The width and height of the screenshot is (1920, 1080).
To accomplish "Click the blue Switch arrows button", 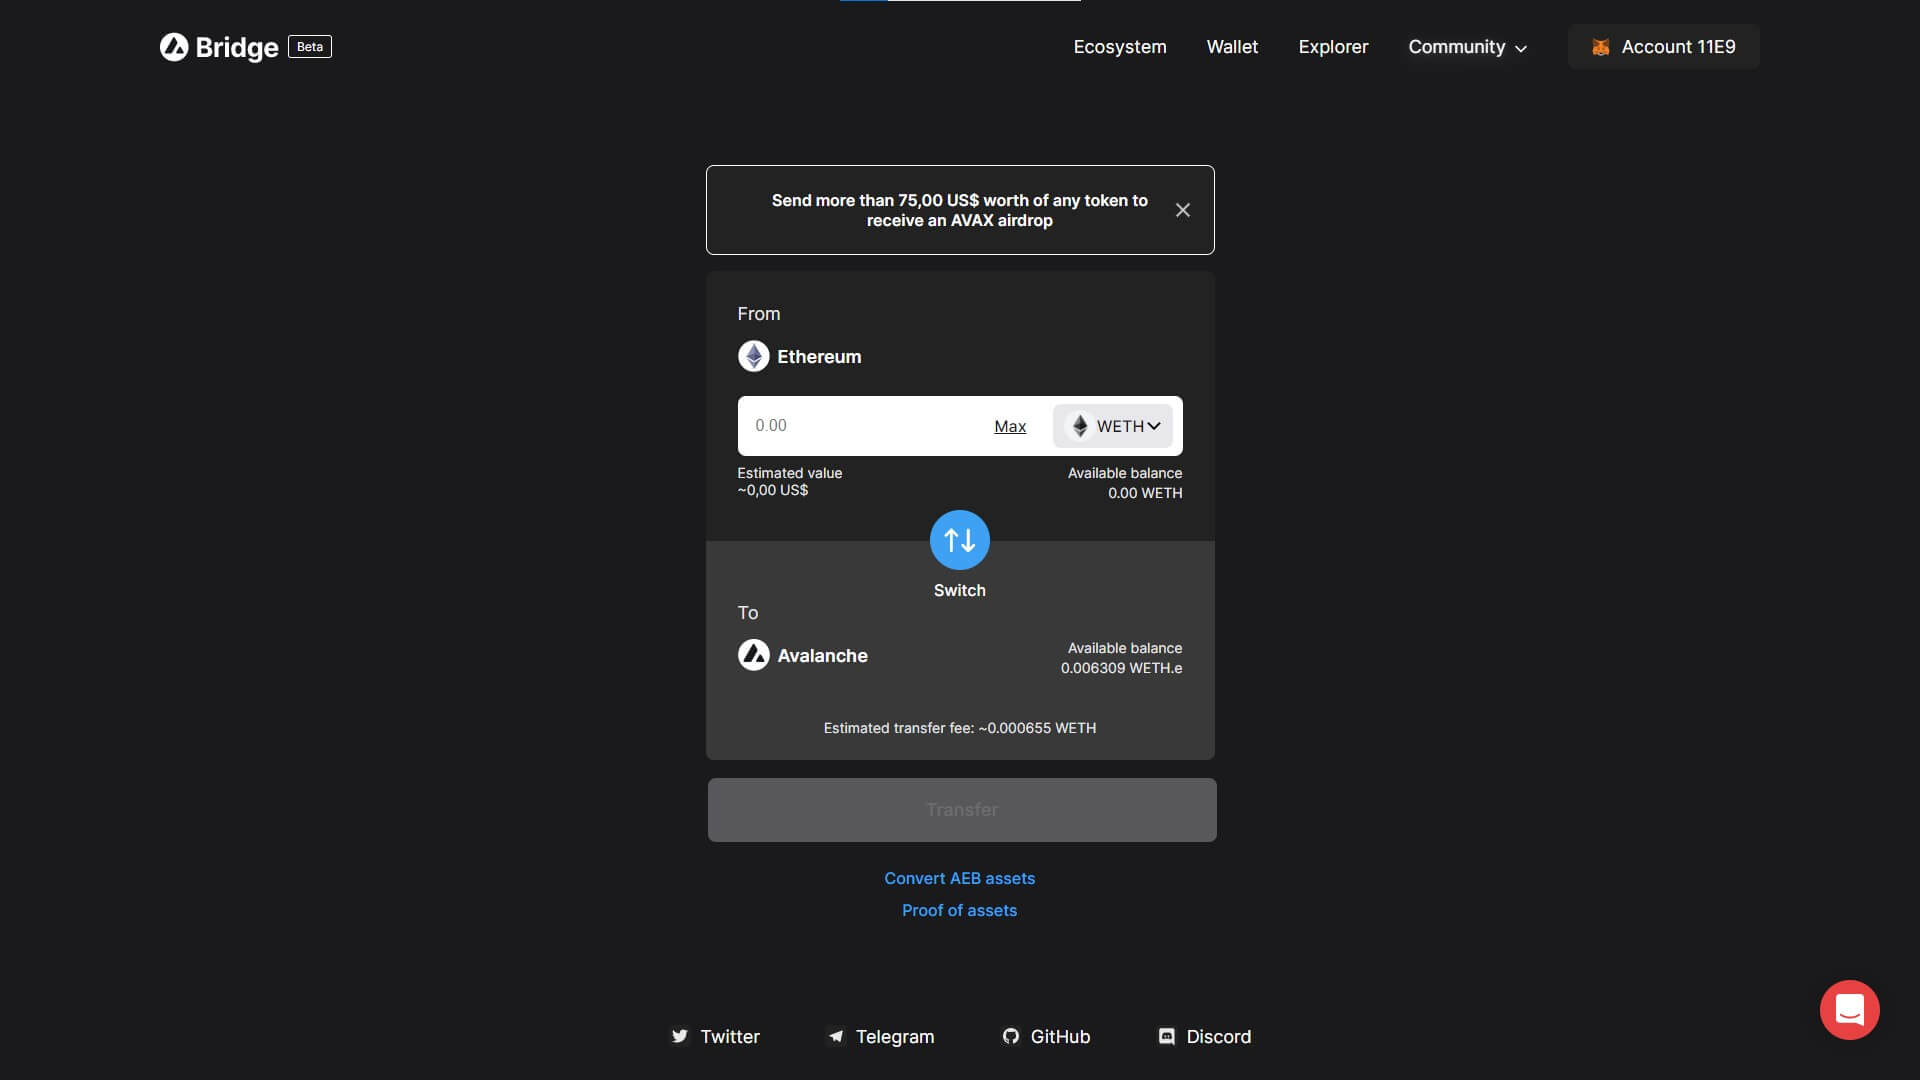I will (x=959, y=540).
